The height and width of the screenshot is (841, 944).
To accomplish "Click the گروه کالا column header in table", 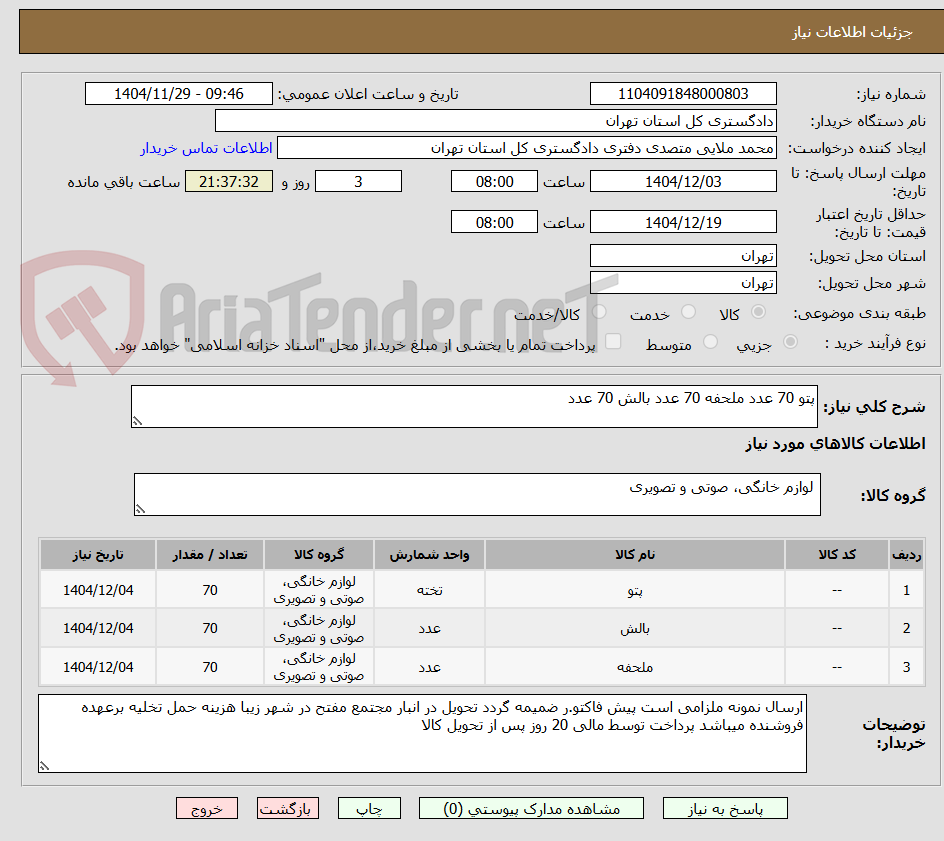I will click(318, 554).
